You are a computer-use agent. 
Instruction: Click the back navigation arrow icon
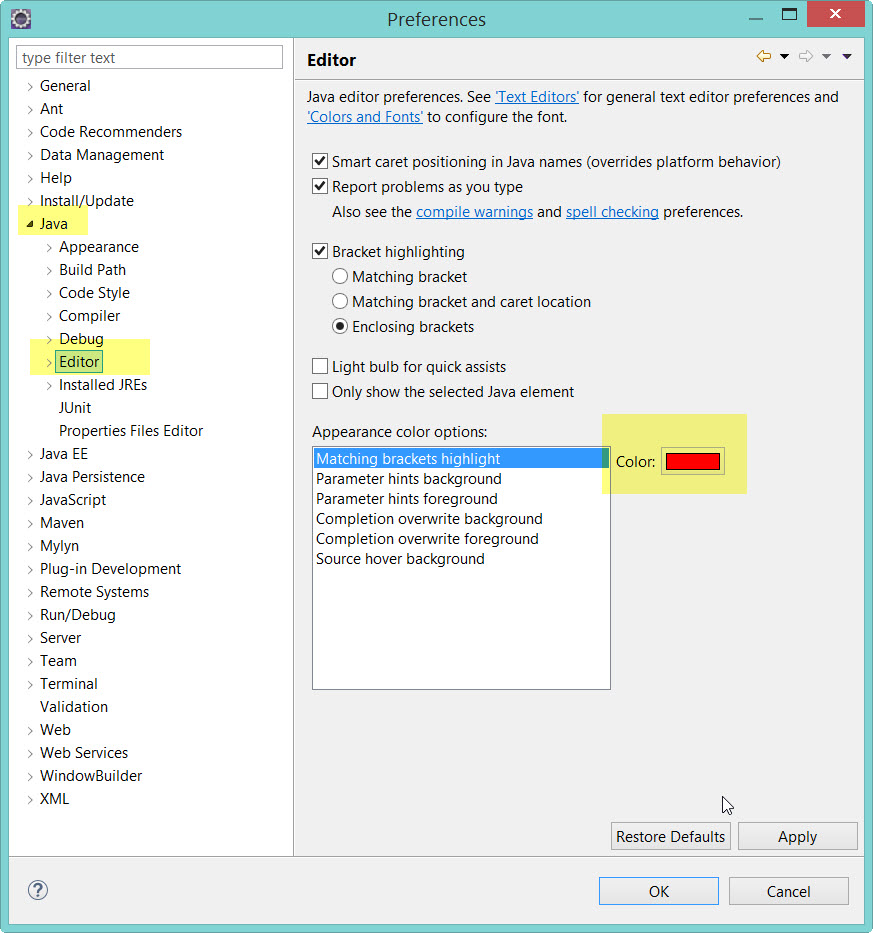click(764, 57)
